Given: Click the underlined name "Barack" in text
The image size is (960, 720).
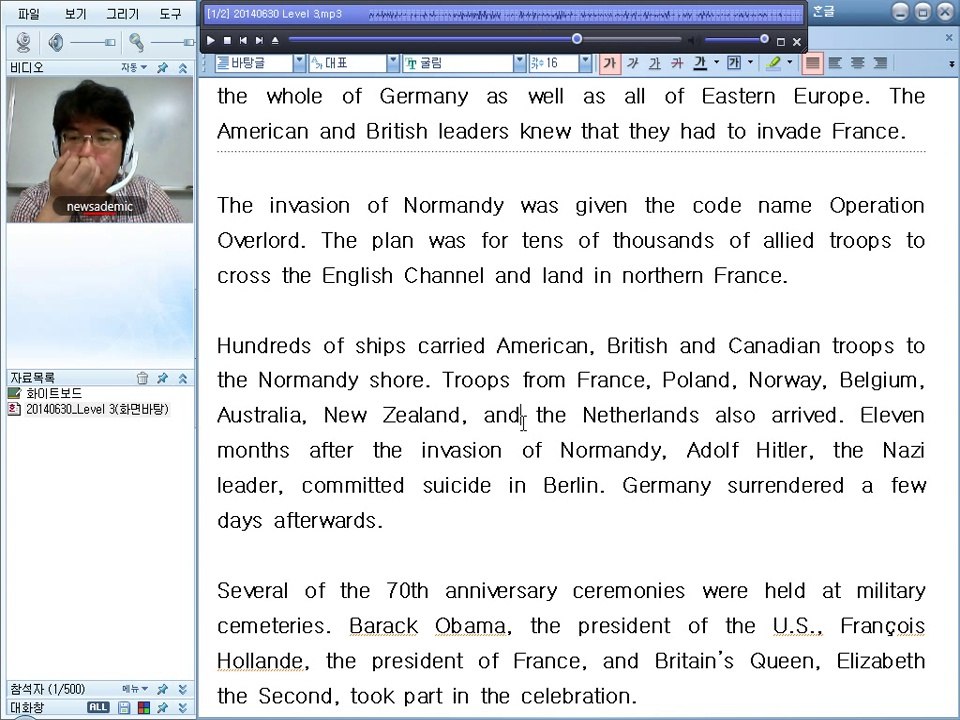Looking at the screenshot, I should [383, 626].
